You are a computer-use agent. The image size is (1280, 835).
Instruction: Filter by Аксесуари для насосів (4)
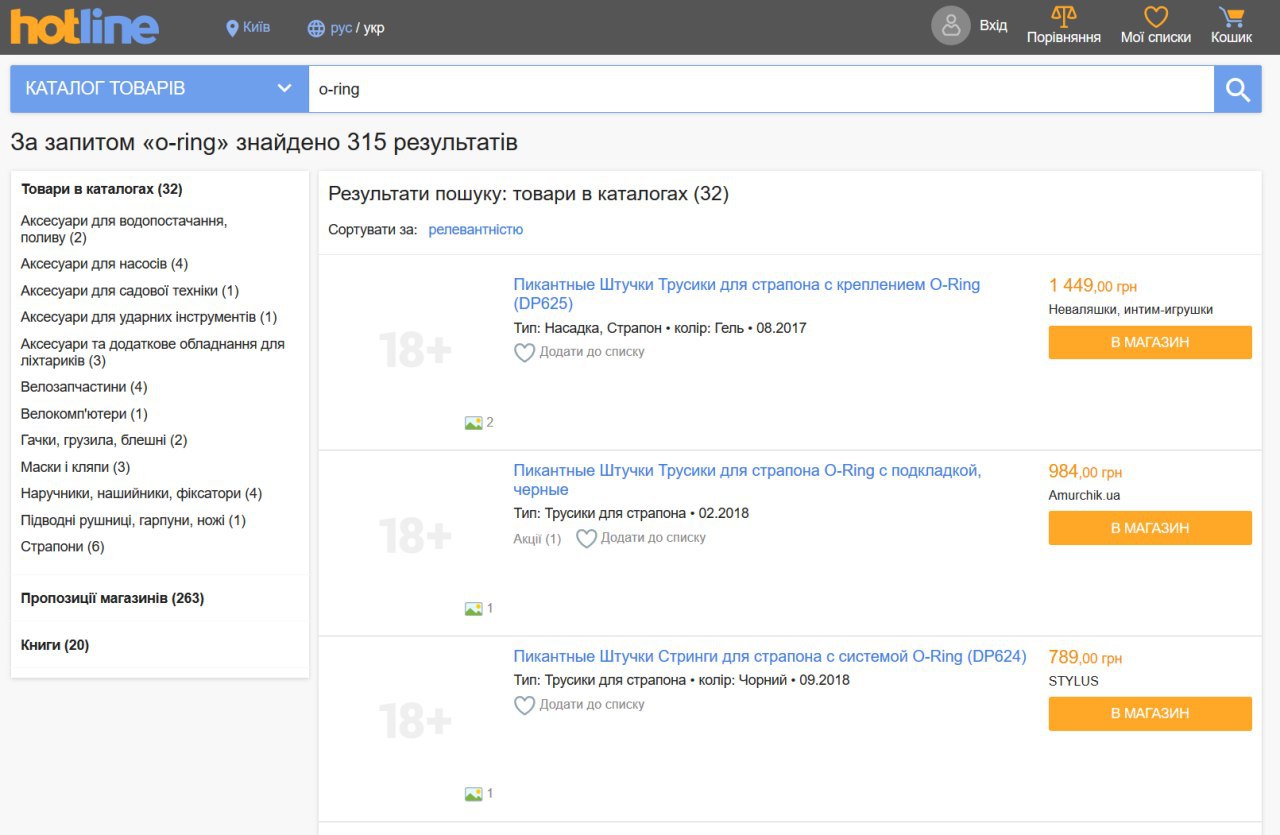104,264
